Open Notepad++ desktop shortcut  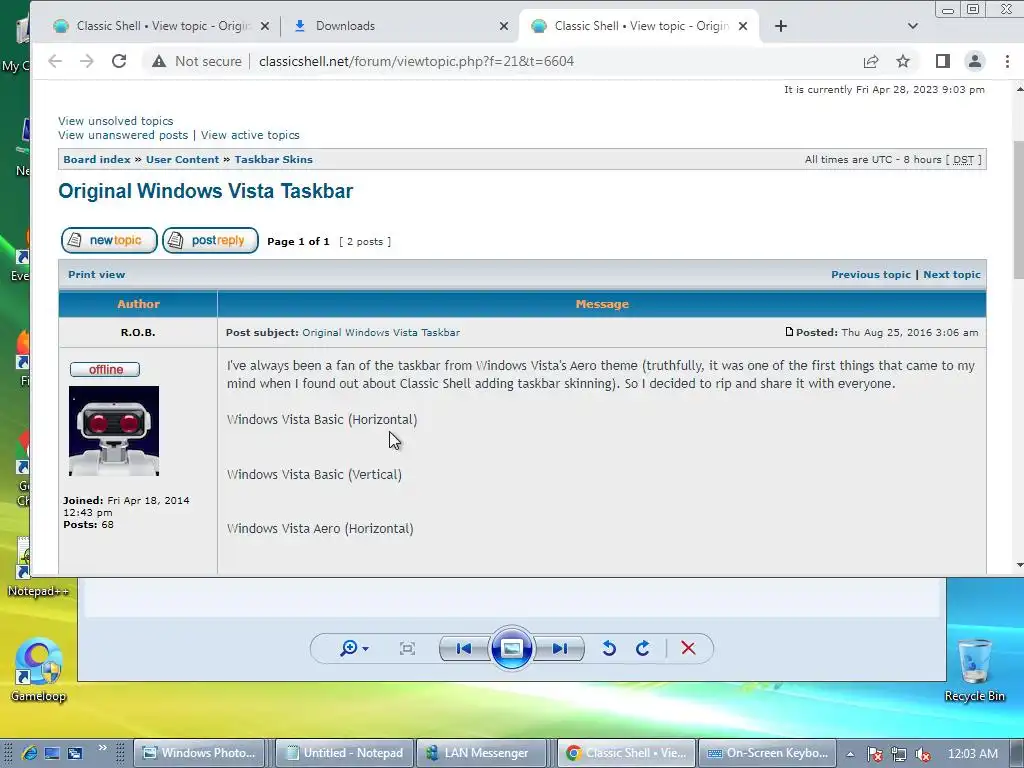[37, 567]
